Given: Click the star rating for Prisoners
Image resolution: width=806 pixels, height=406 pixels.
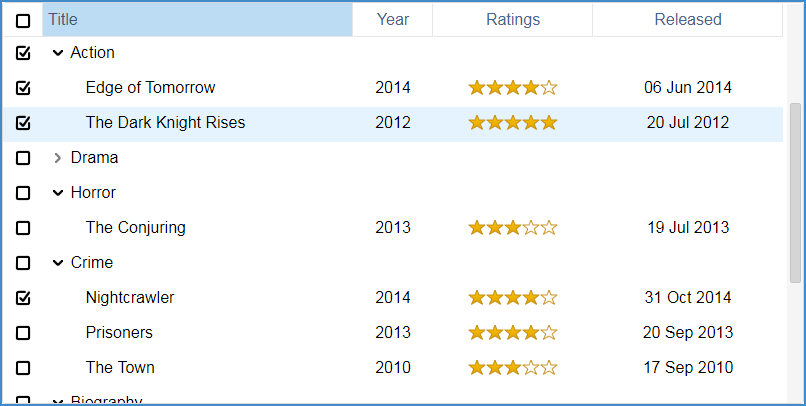Looking at the screenshot, I should point(512,333).
